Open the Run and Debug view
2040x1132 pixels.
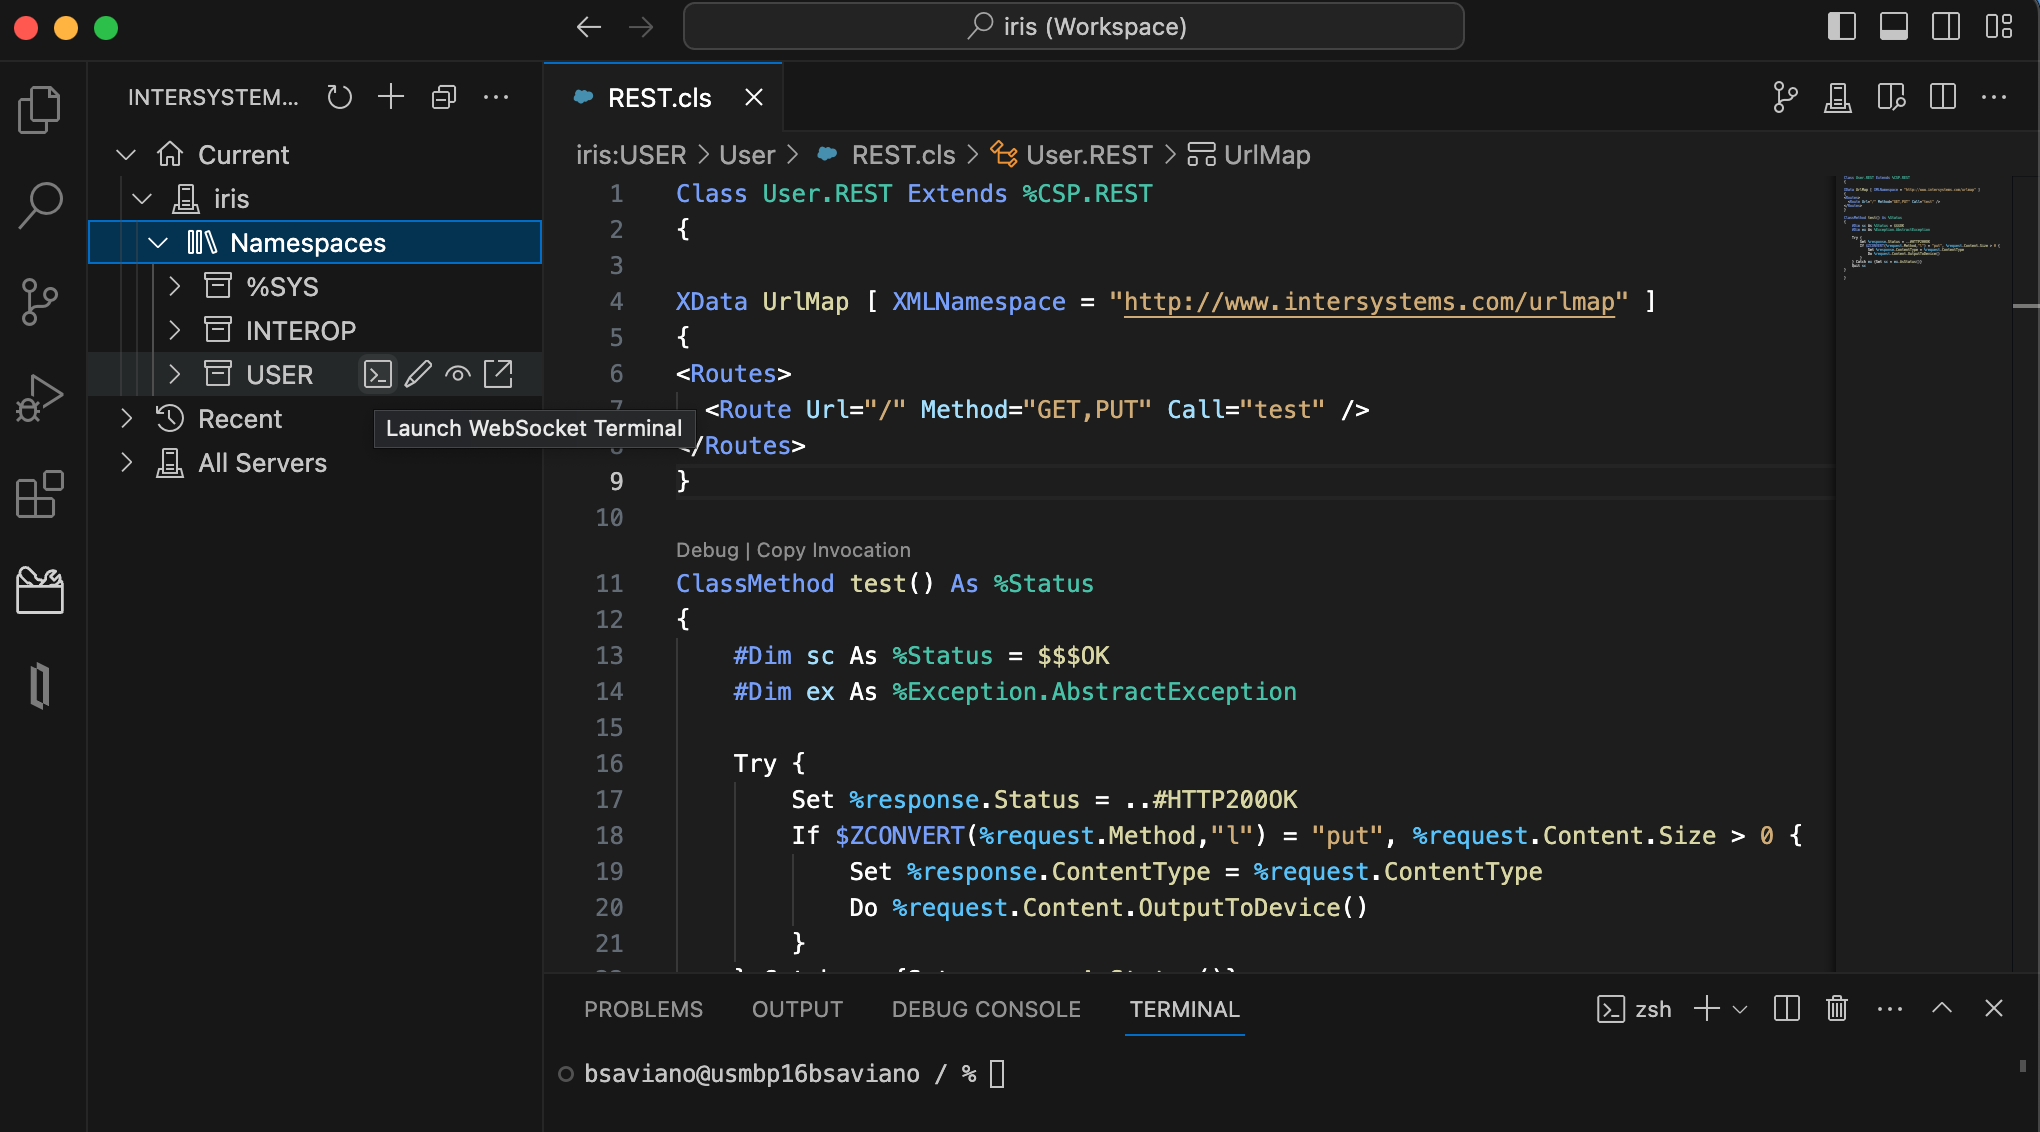pos(40,398)
